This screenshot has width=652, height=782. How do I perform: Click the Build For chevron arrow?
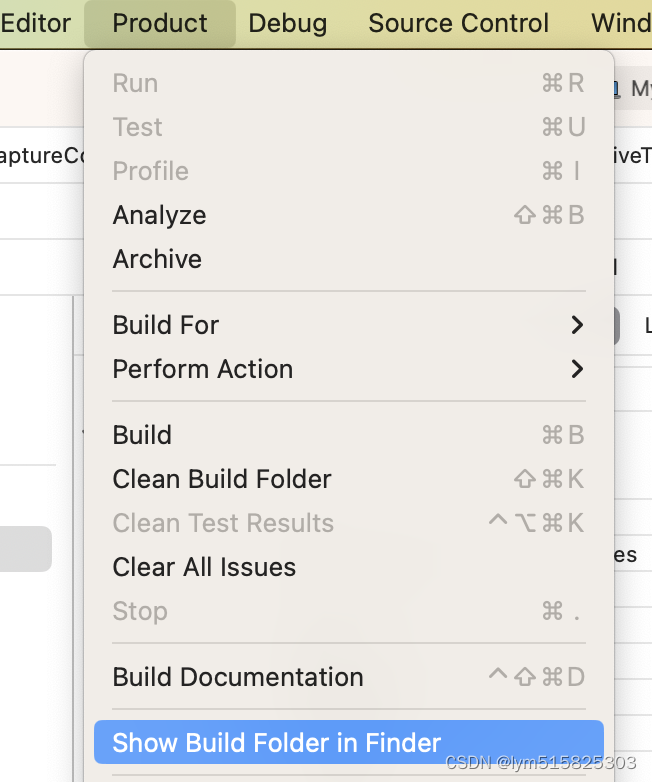[x=576, y=325]
